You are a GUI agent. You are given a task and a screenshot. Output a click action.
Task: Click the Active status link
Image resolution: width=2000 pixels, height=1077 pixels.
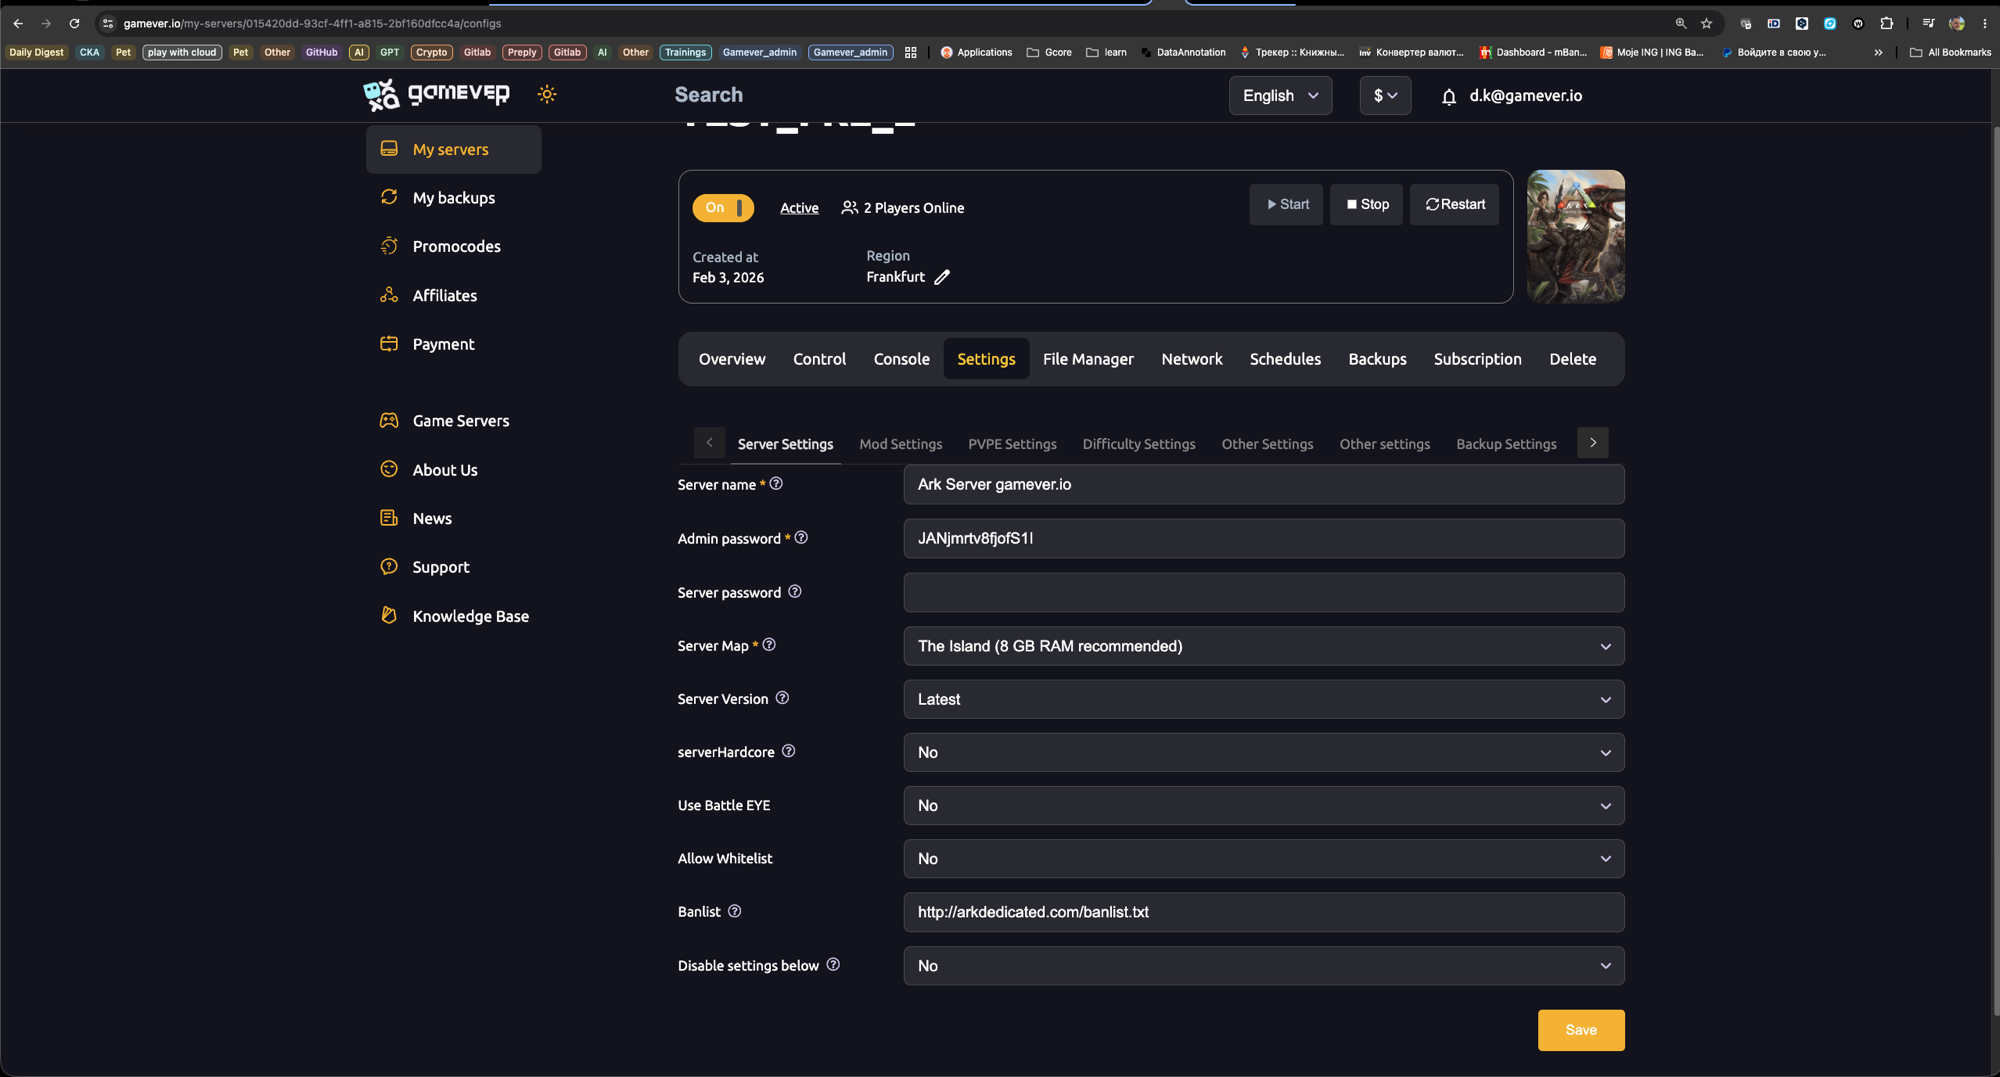pos(799,208)
